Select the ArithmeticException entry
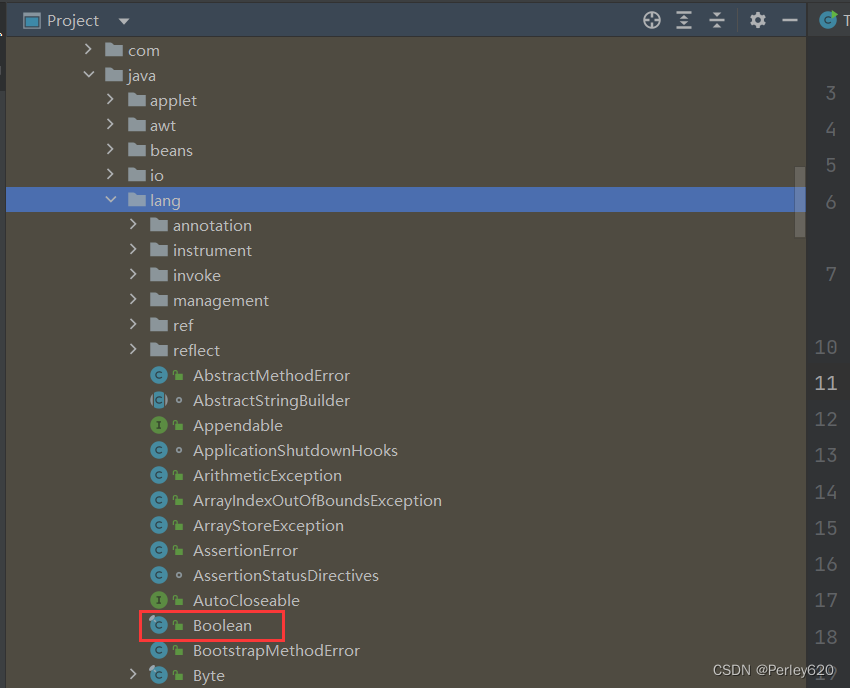The width and height of the screenshot is (850, 688). (268, 475)
